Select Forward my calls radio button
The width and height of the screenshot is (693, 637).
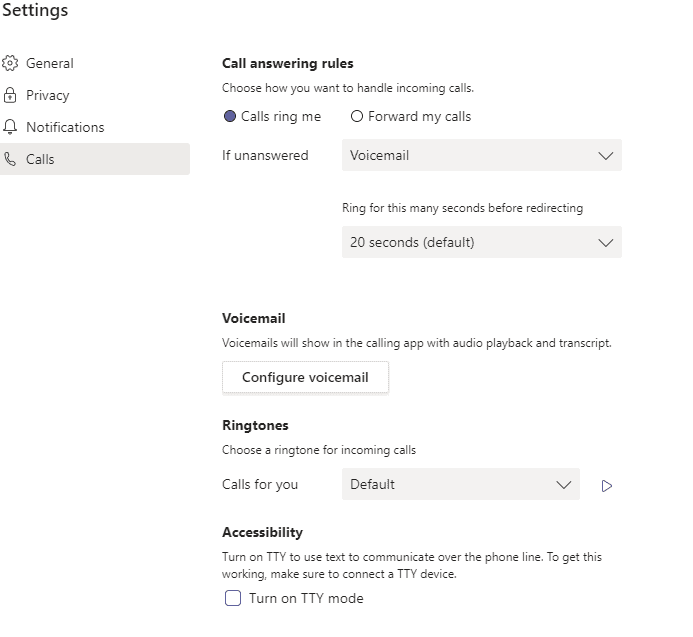(x=356, y=116)
